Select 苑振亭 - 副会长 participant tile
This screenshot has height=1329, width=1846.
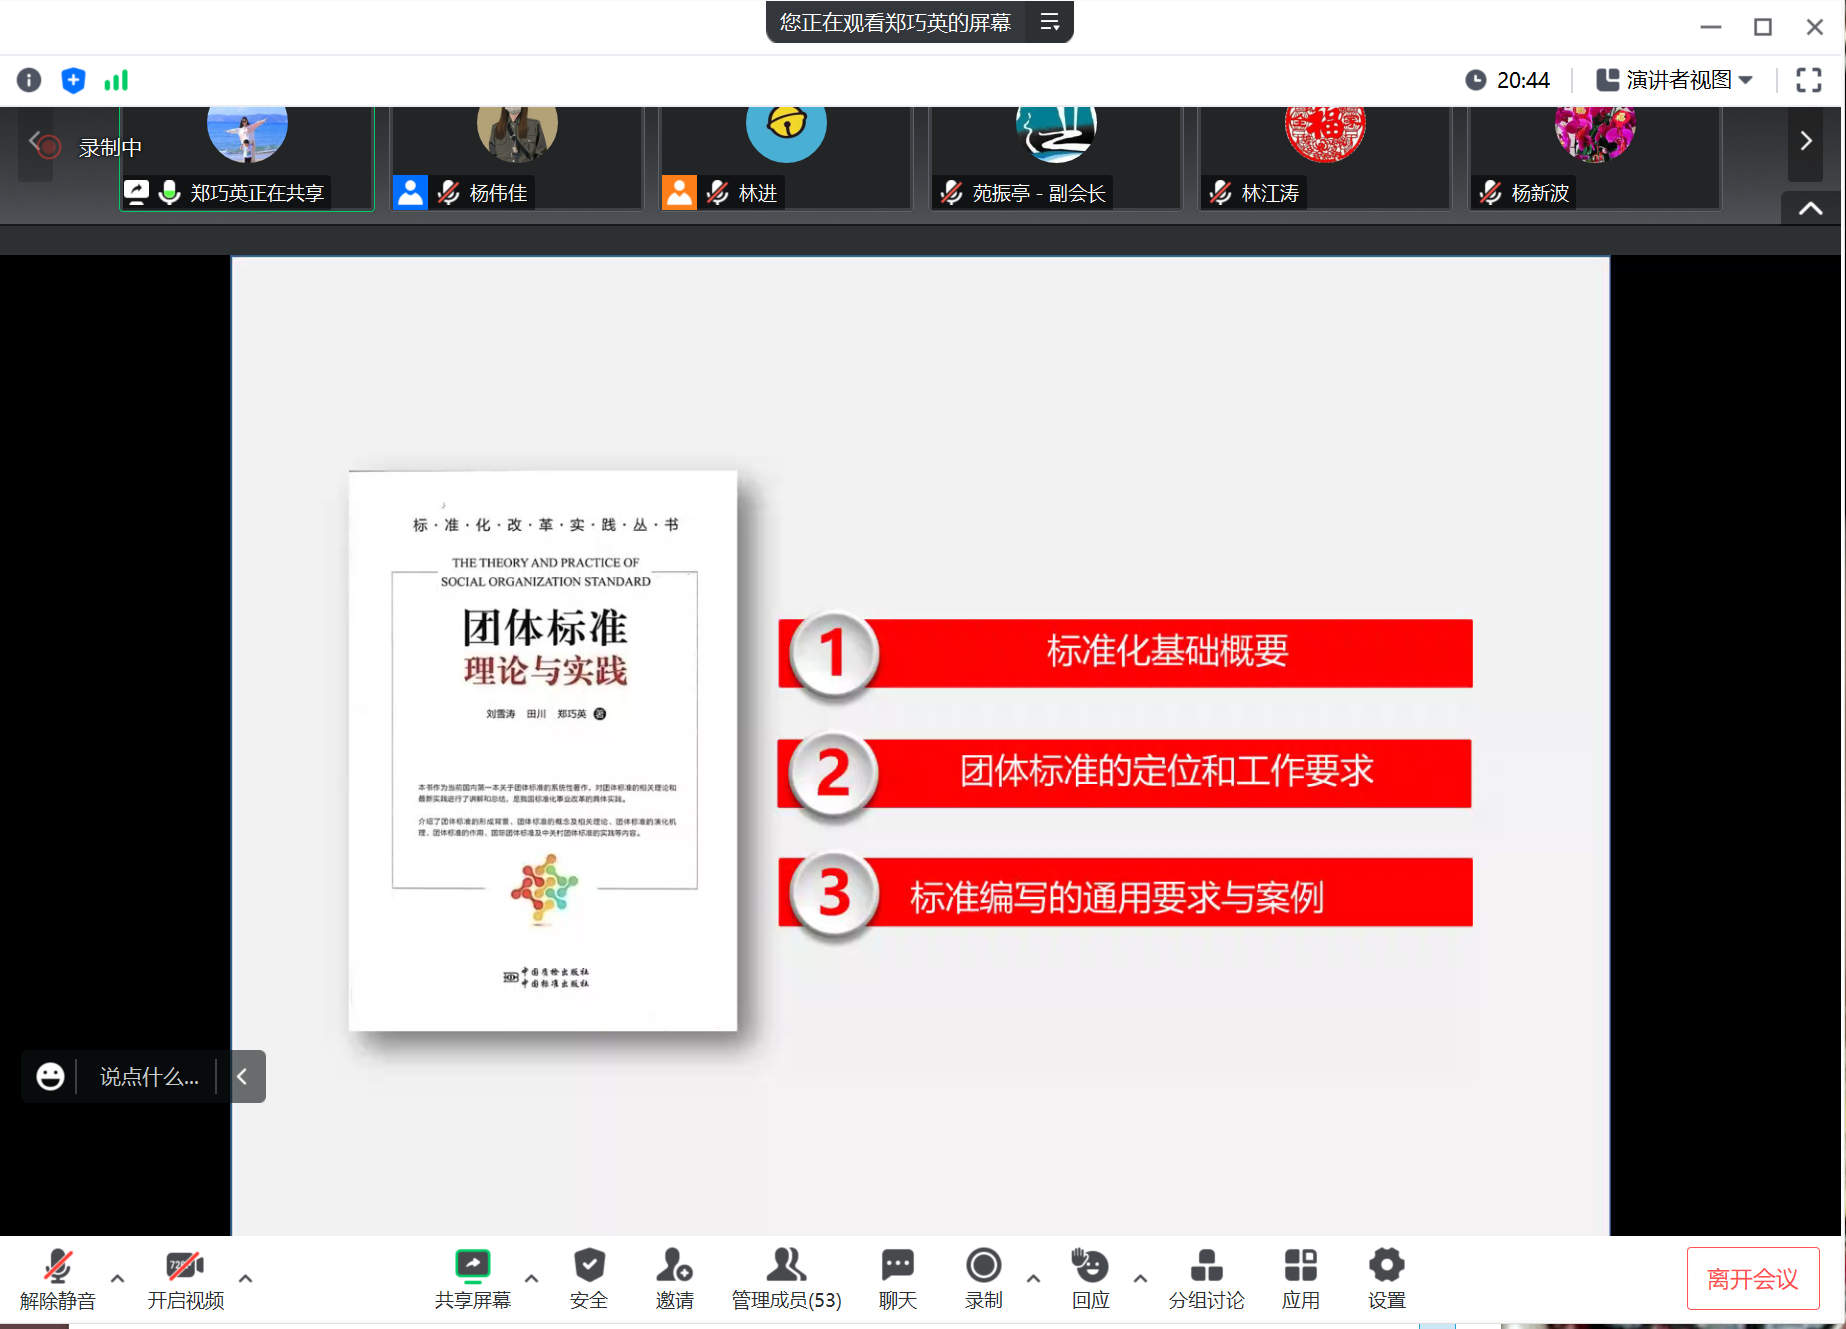coord(1056,158)
